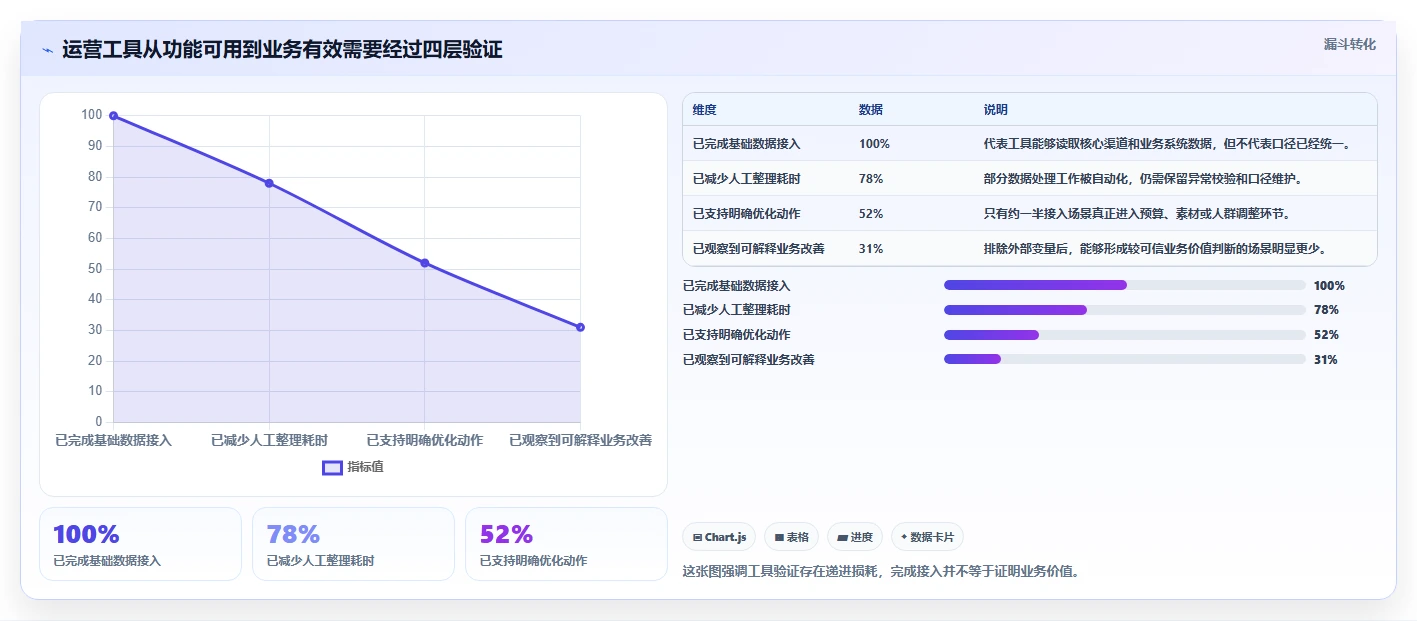This screenshot has width=1417, height=621.
Task: Click table cell 已减少人工整理耗时
Action: (x=746, y=179)
